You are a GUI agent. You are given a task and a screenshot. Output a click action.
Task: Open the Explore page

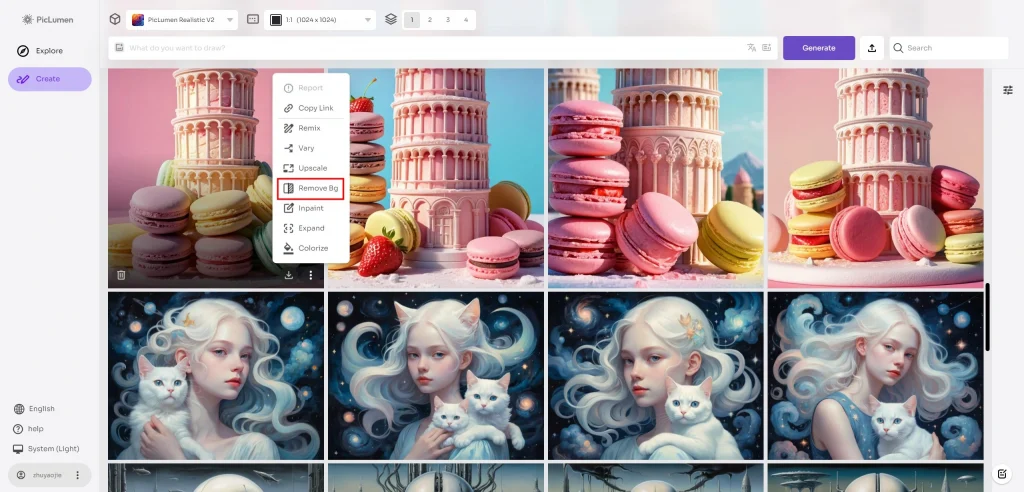[40, 51]
